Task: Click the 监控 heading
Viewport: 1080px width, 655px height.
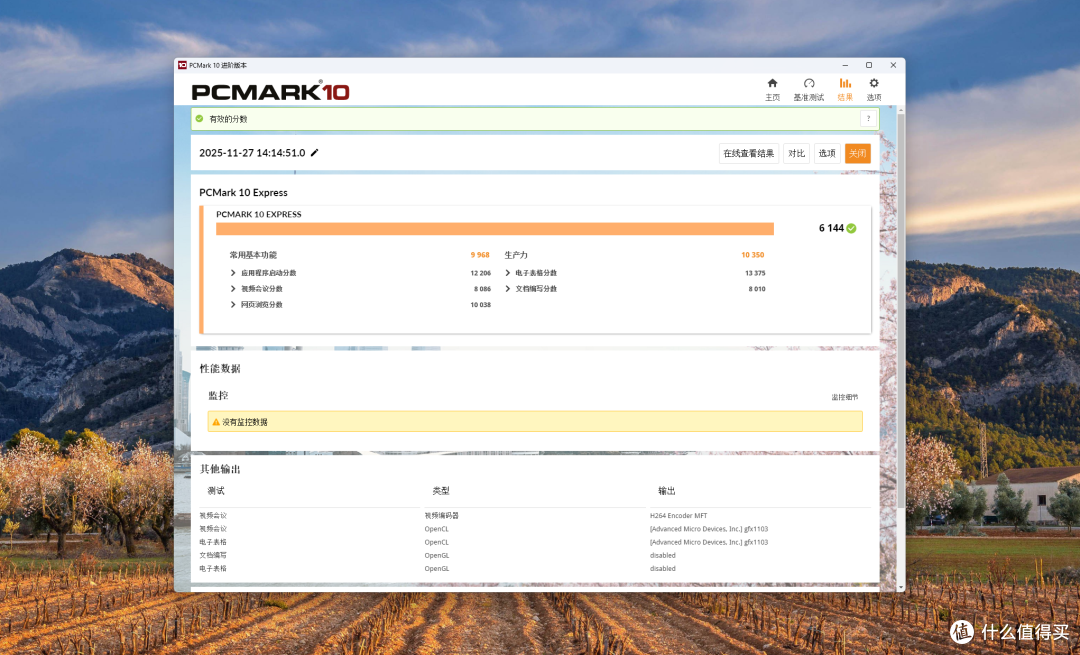Action: 218,395
